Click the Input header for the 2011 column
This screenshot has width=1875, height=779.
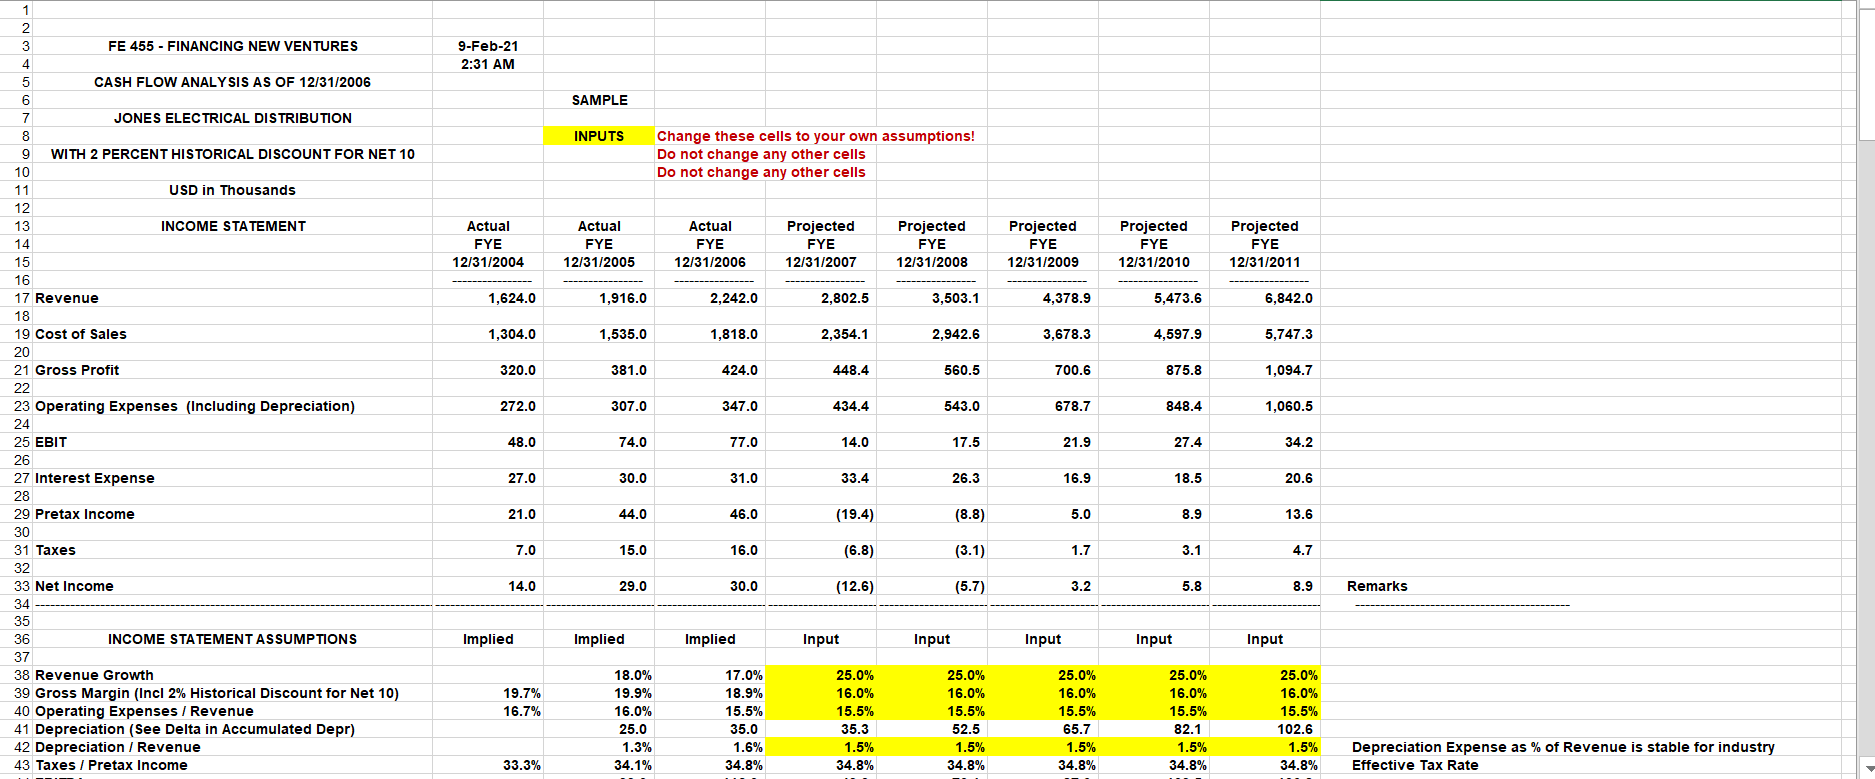click(x=1265, y=639)
